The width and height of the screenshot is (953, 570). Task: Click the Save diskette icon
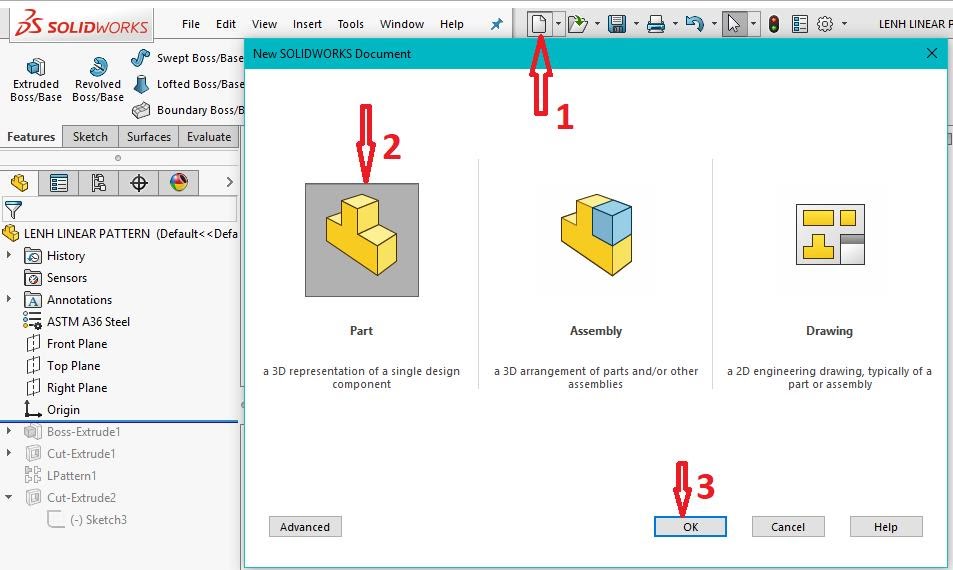(617, 24)
